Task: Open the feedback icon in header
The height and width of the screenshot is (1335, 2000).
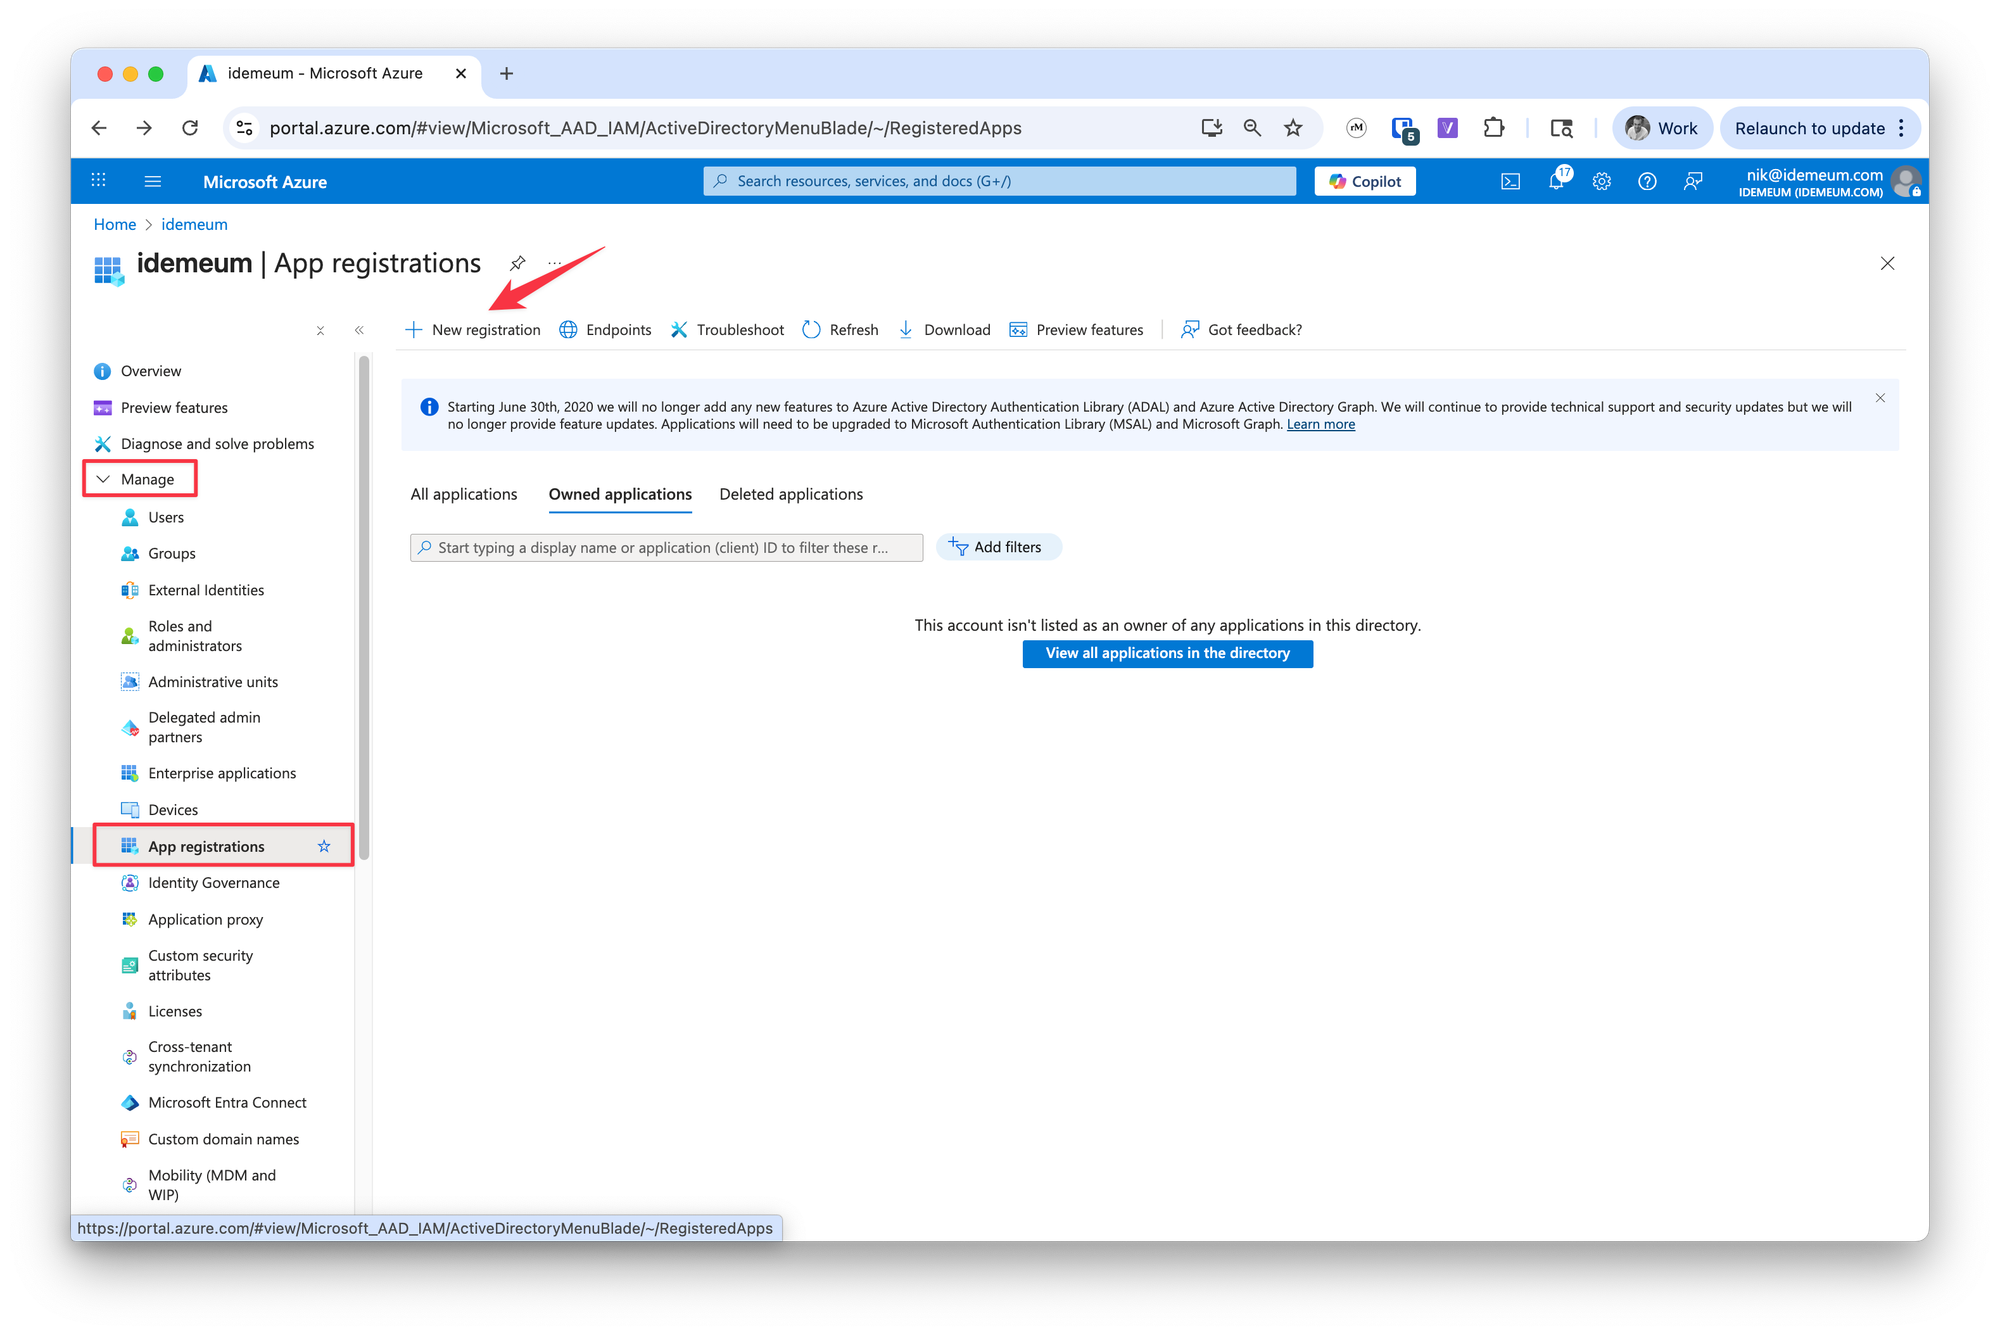Action: 1693,181
